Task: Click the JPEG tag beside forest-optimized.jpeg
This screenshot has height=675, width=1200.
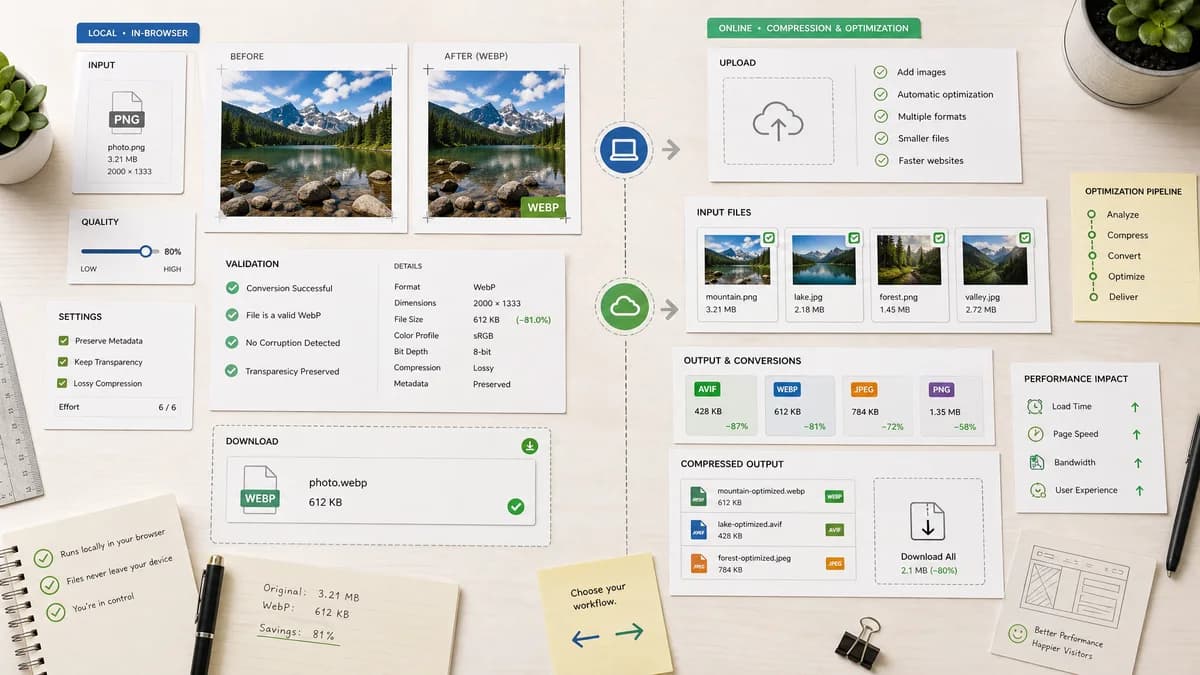Action: tap(834, 564)
